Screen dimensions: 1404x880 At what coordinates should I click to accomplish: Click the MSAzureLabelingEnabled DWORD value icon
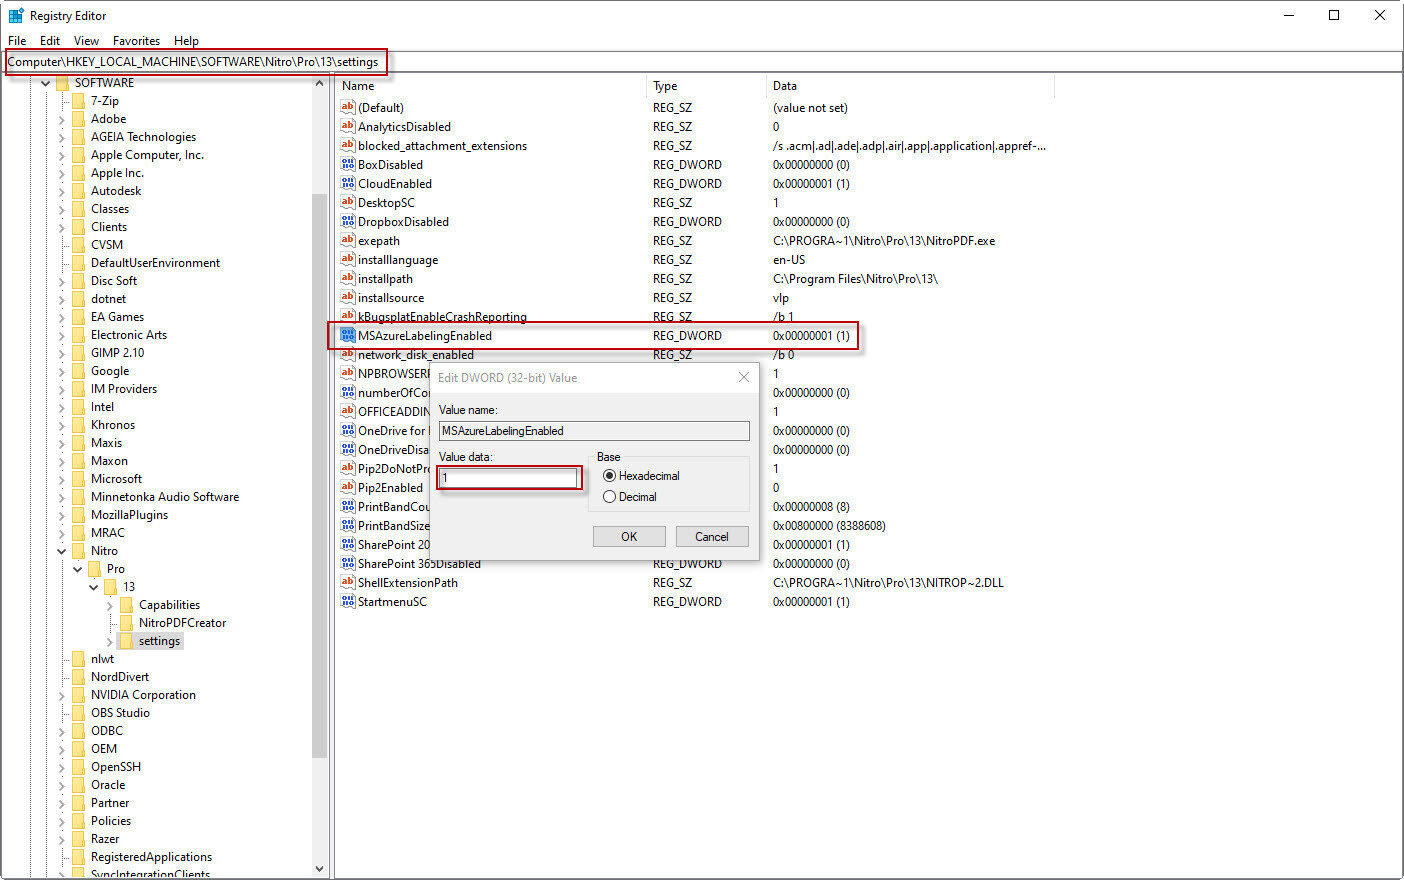[x=347, y=335]
